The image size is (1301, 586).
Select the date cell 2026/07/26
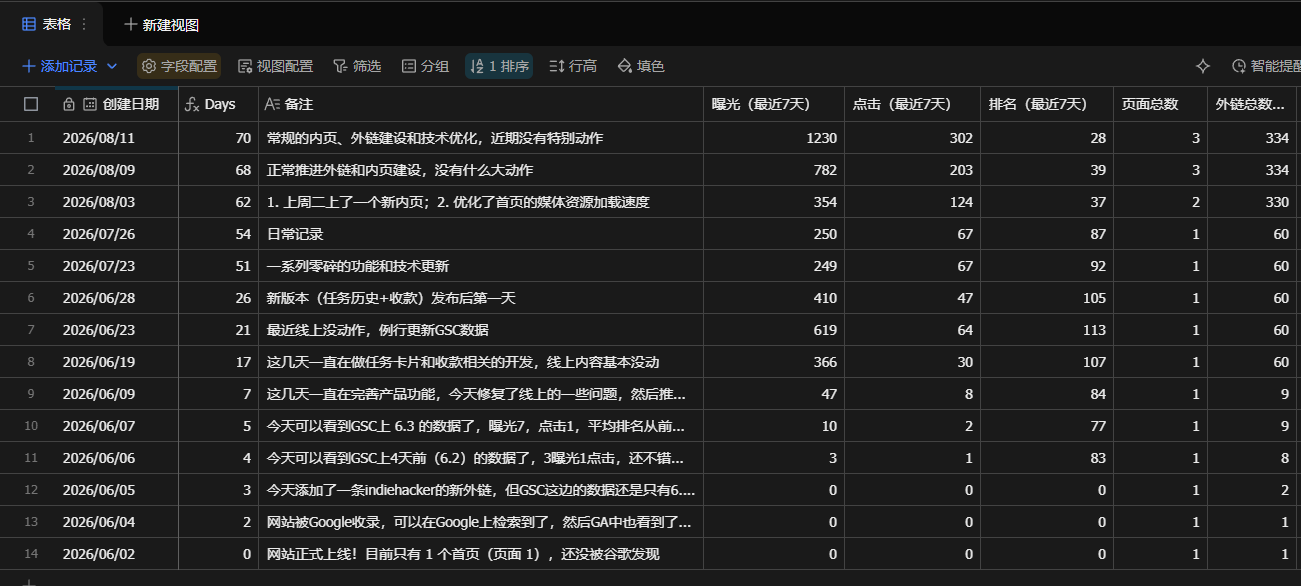(117, 234)
